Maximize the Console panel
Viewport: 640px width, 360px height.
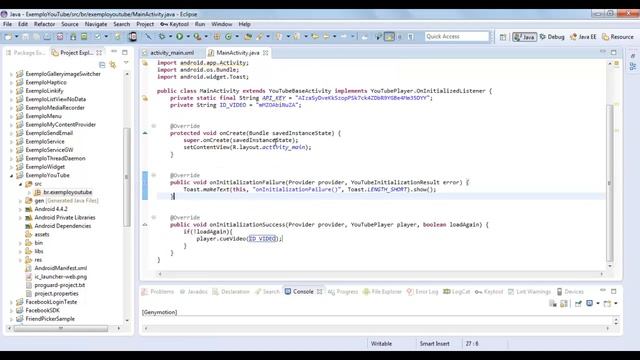click(x=613, y=291)
